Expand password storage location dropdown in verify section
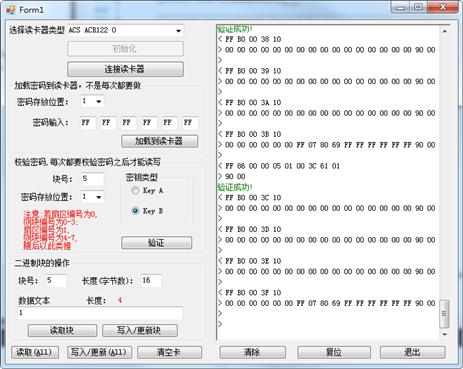The image size is (463, 369). pos(92,197)
